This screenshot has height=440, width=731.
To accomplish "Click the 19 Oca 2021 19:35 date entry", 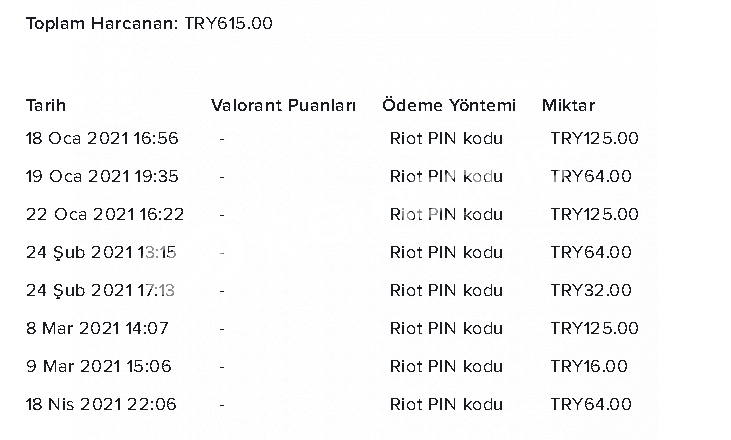I will click(102, 177).
